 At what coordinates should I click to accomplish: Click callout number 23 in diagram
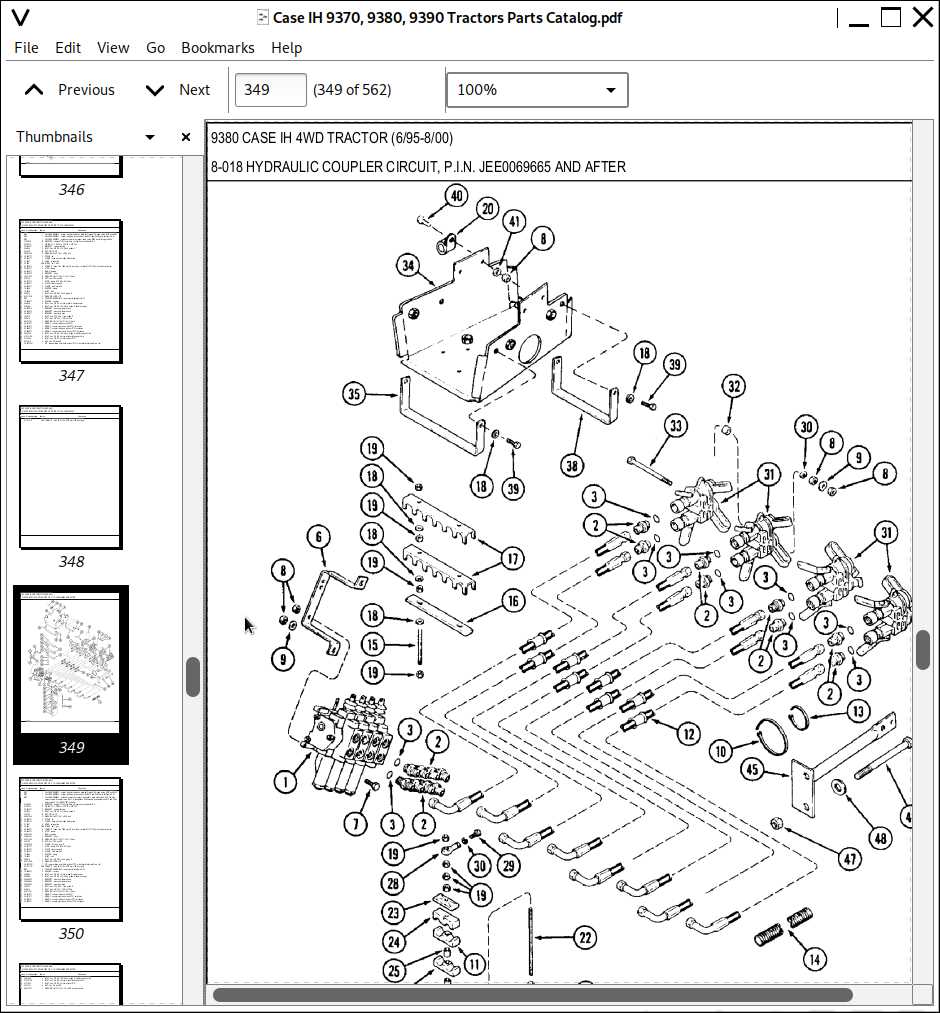[x=393, y=912]
